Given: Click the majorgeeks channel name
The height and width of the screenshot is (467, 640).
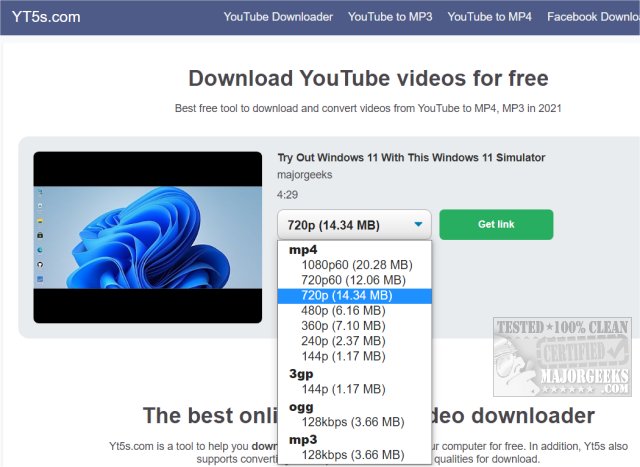Looking at the screenshot, I should click(304, 175).
